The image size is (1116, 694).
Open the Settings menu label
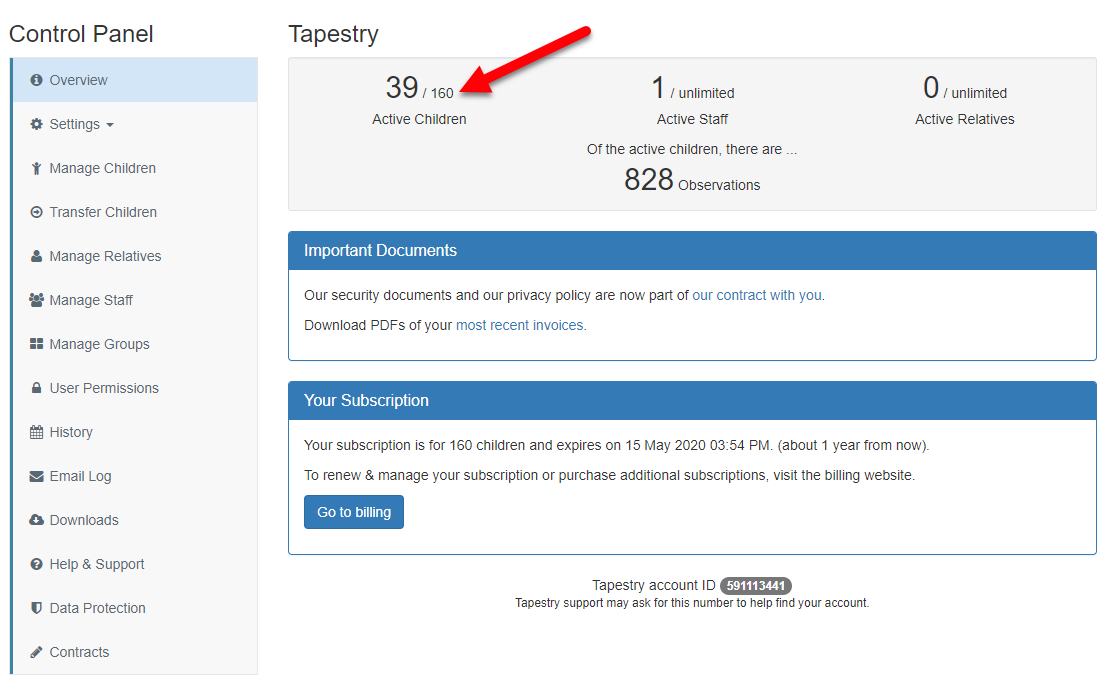[75, 125]
